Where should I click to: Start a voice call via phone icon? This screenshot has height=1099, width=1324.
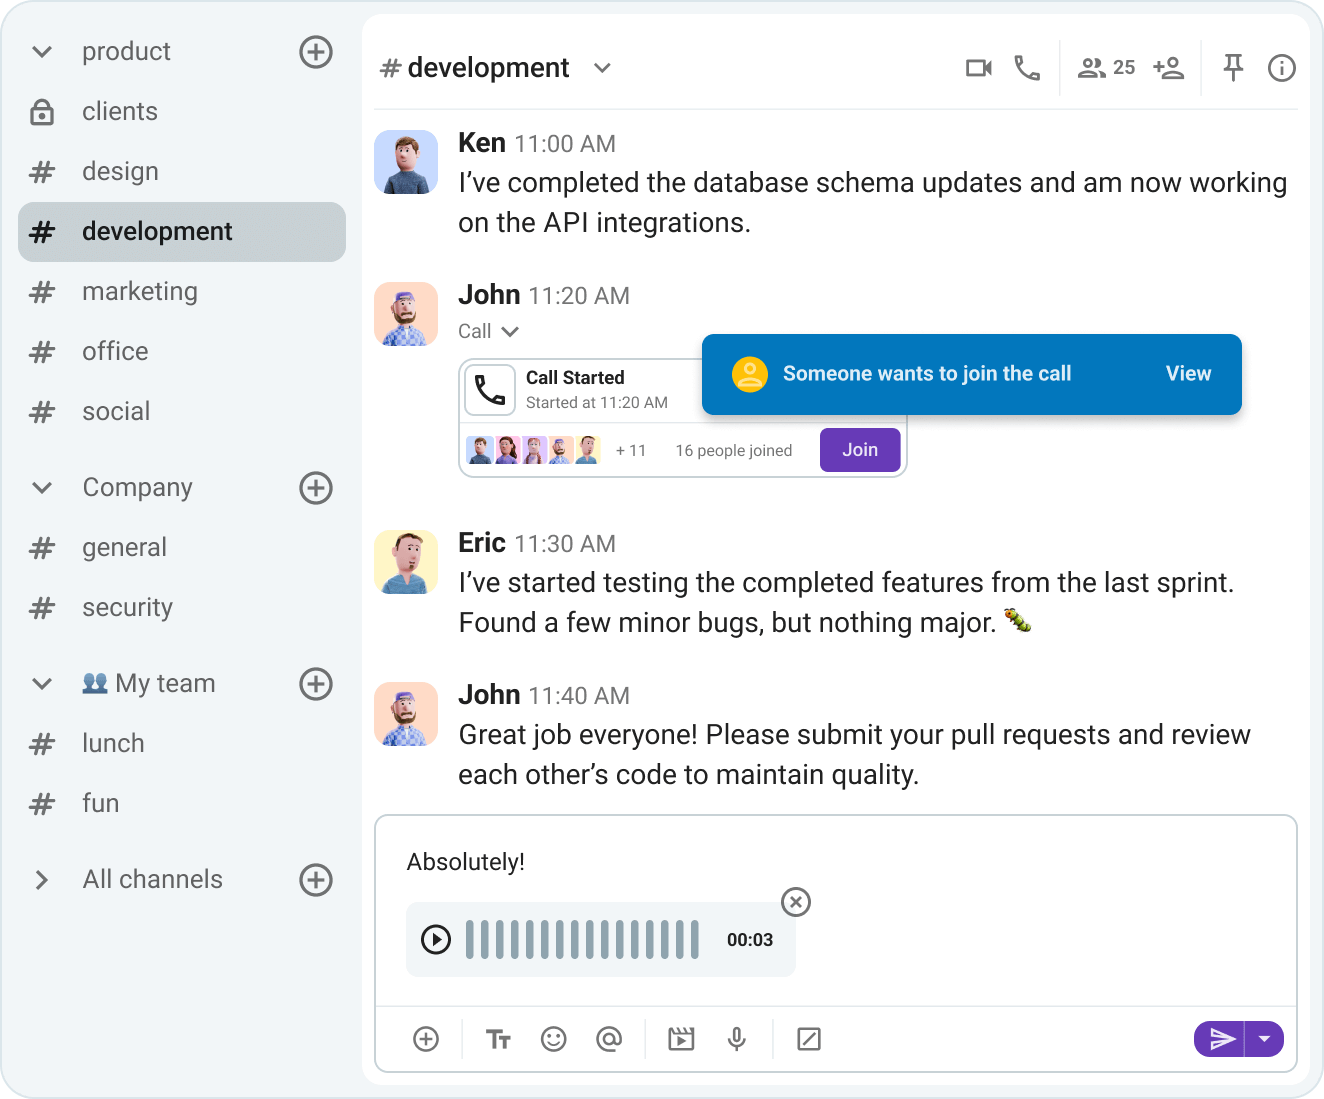(x=1027, y=68)
